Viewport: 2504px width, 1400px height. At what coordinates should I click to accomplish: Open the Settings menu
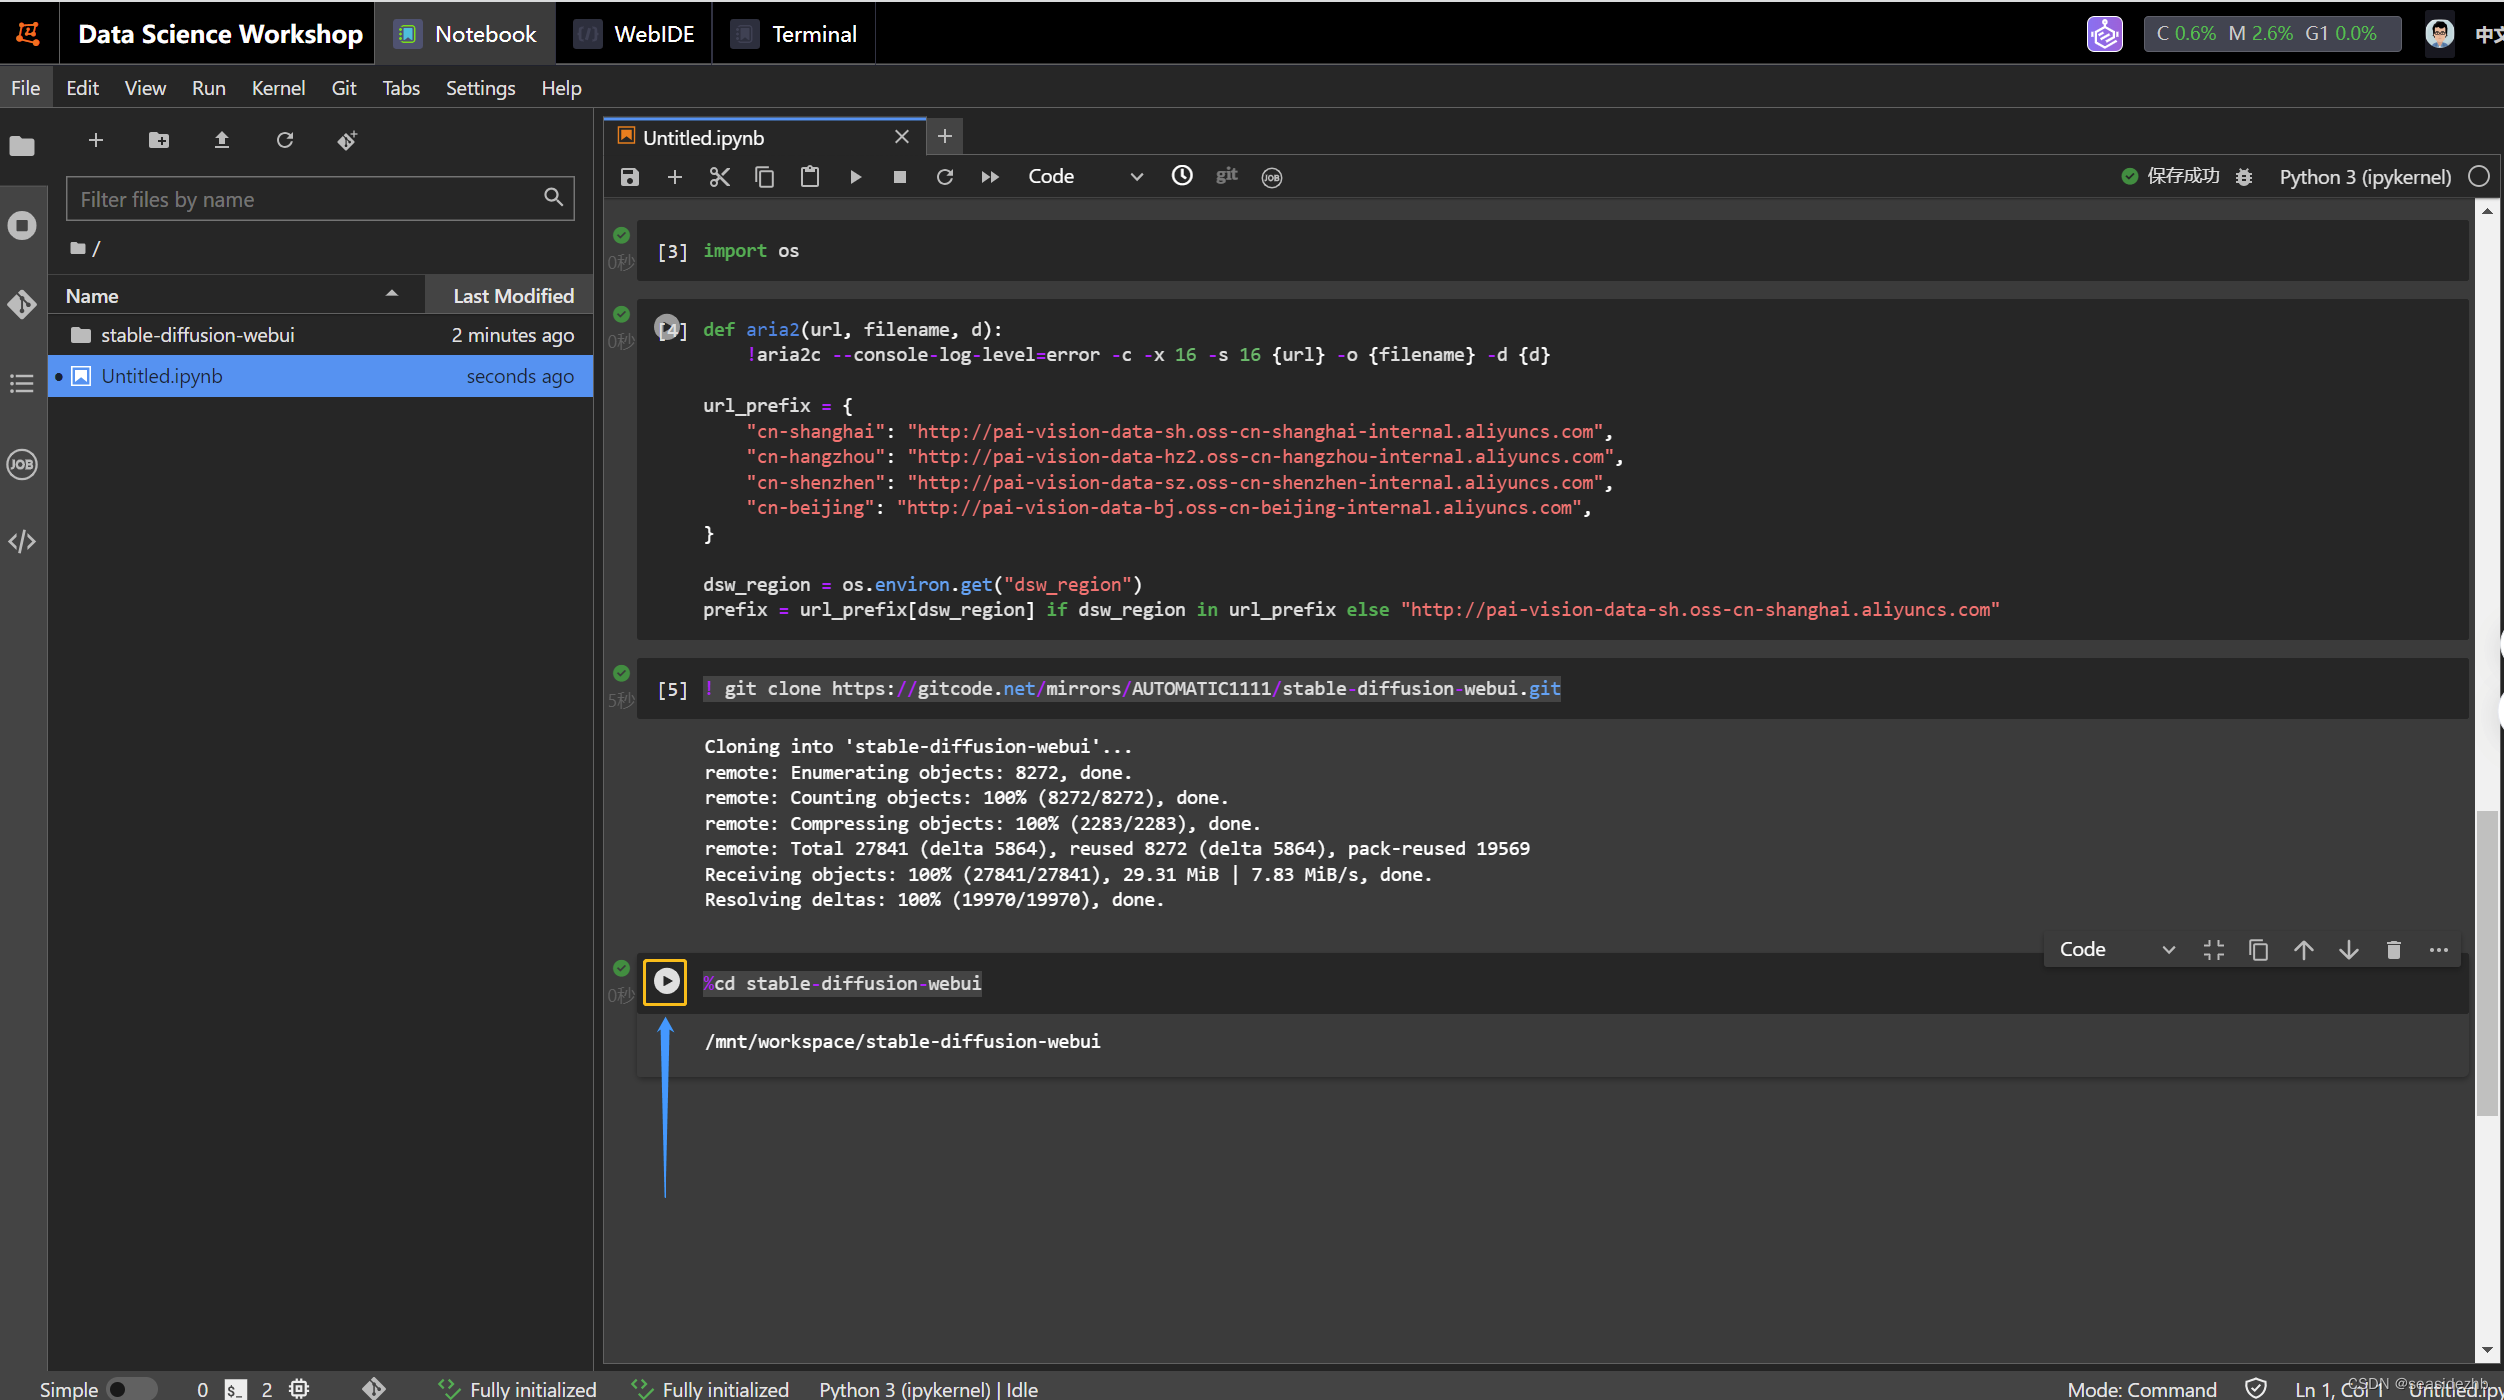pyautogui.click(x=480, y=88)
